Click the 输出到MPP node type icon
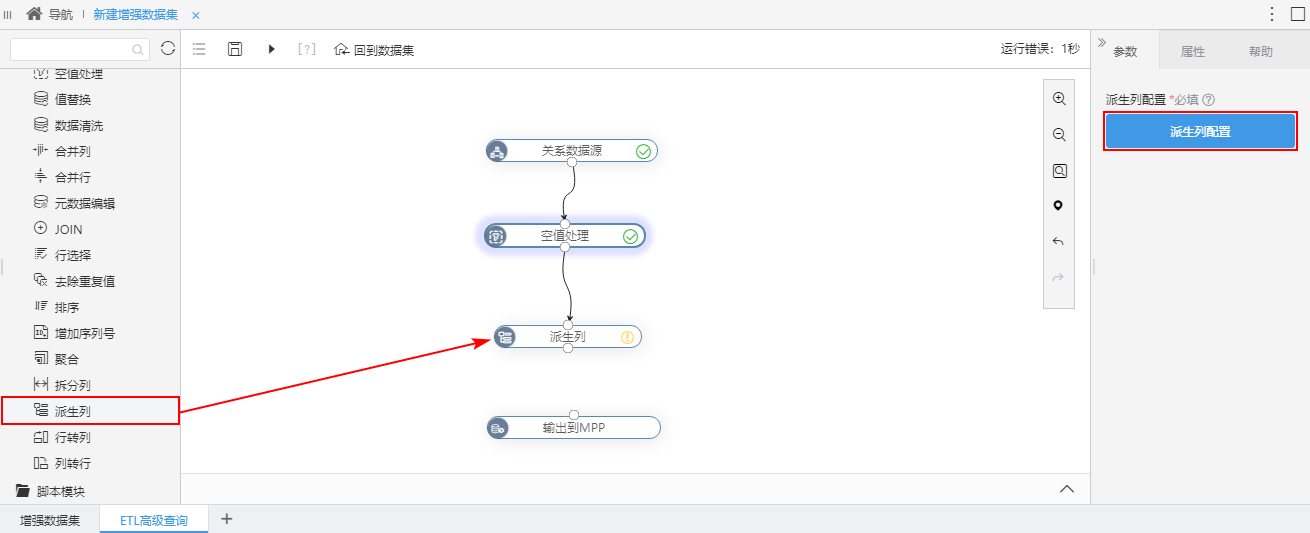Screen dimensions: 1310x533 click(497, 428)
